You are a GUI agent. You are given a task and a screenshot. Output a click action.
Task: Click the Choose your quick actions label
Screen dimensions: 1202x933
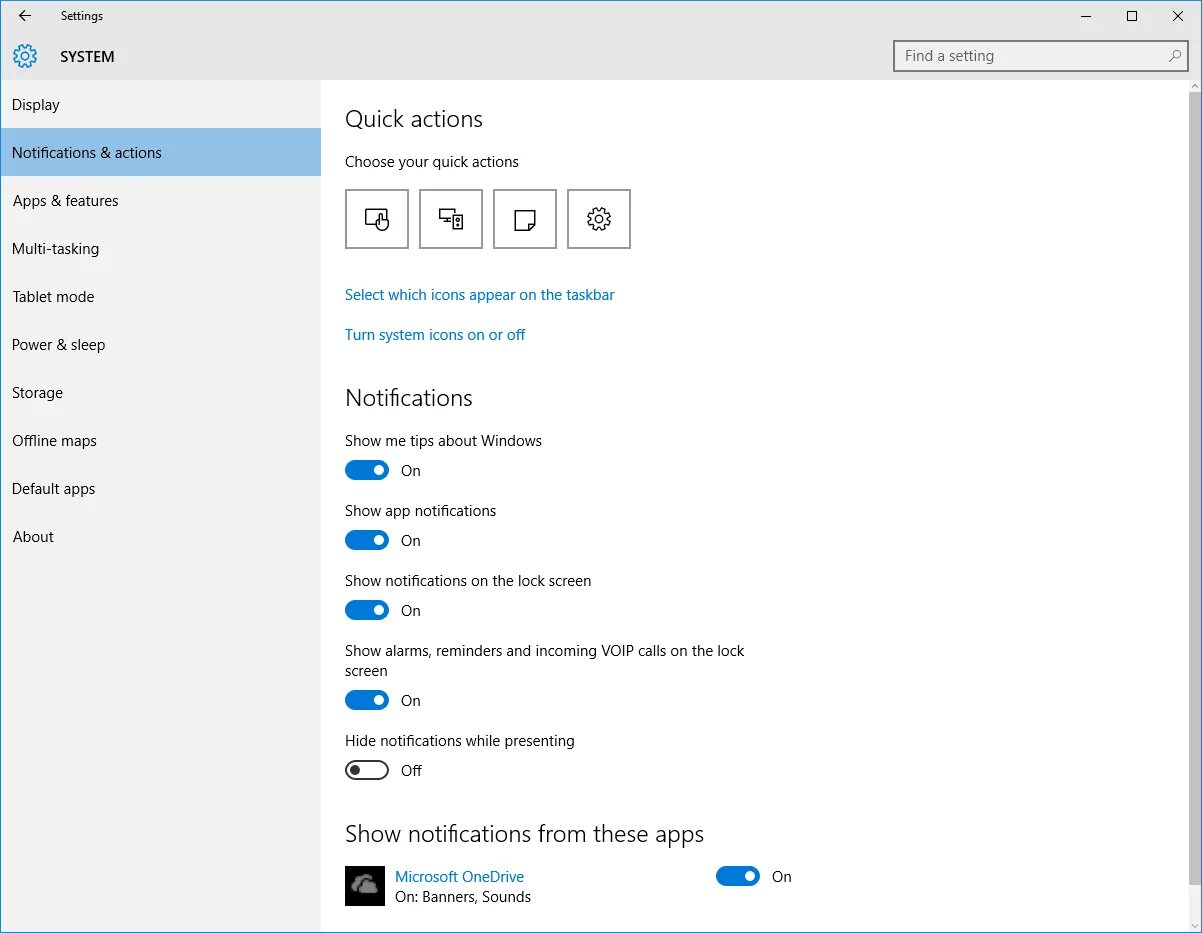click(432, 162)
